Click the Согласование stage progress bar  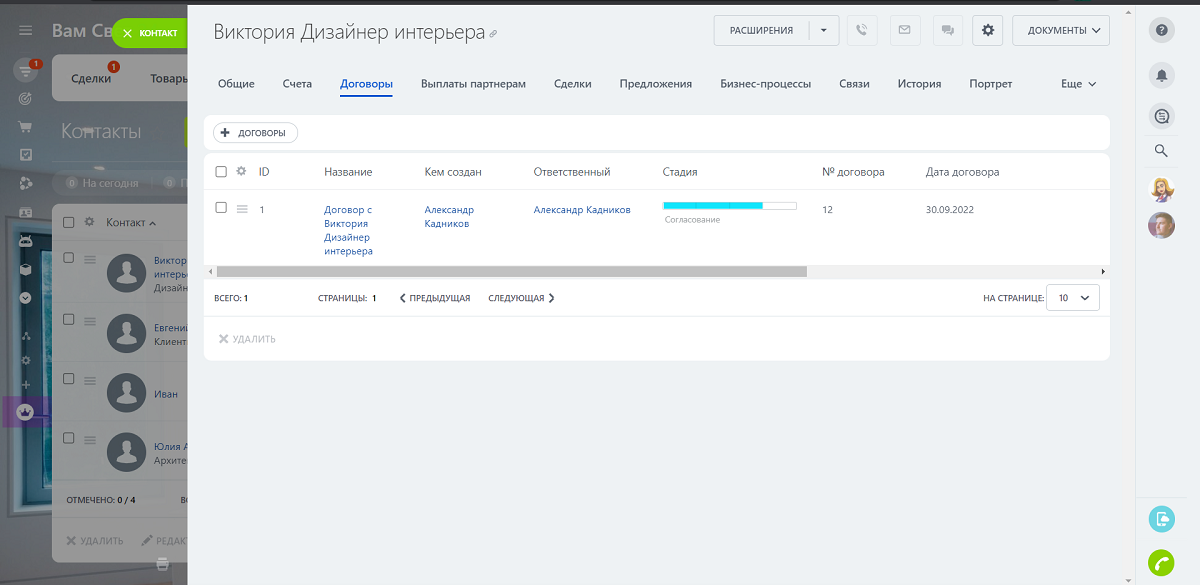coord(729,206)
